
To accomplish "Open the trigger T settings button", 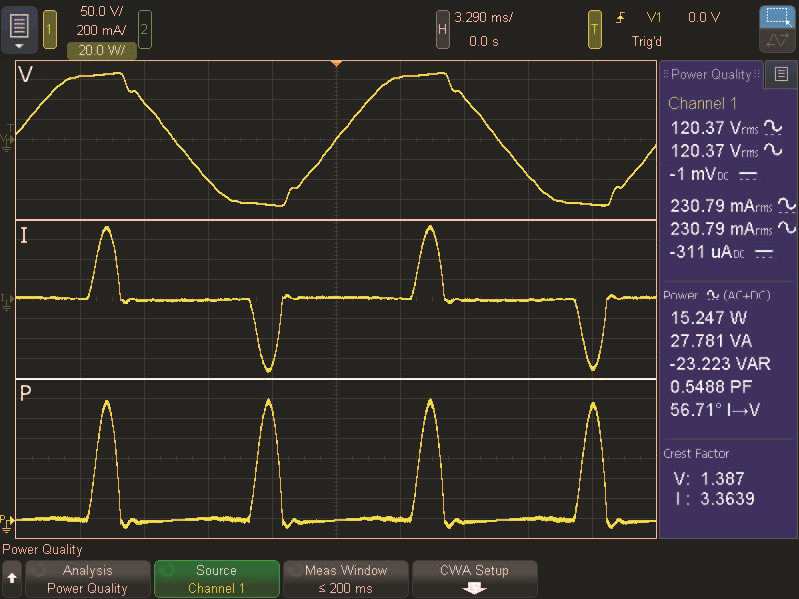I will 595,30.
